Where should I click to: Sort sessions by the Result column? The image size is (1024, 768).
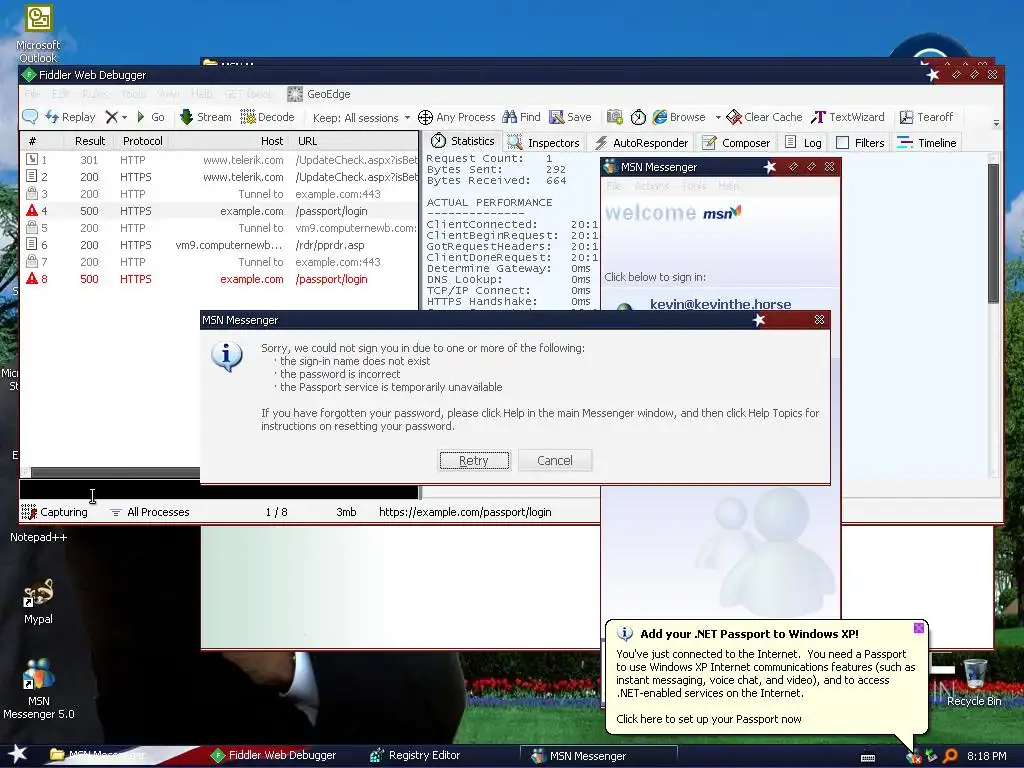89,141
